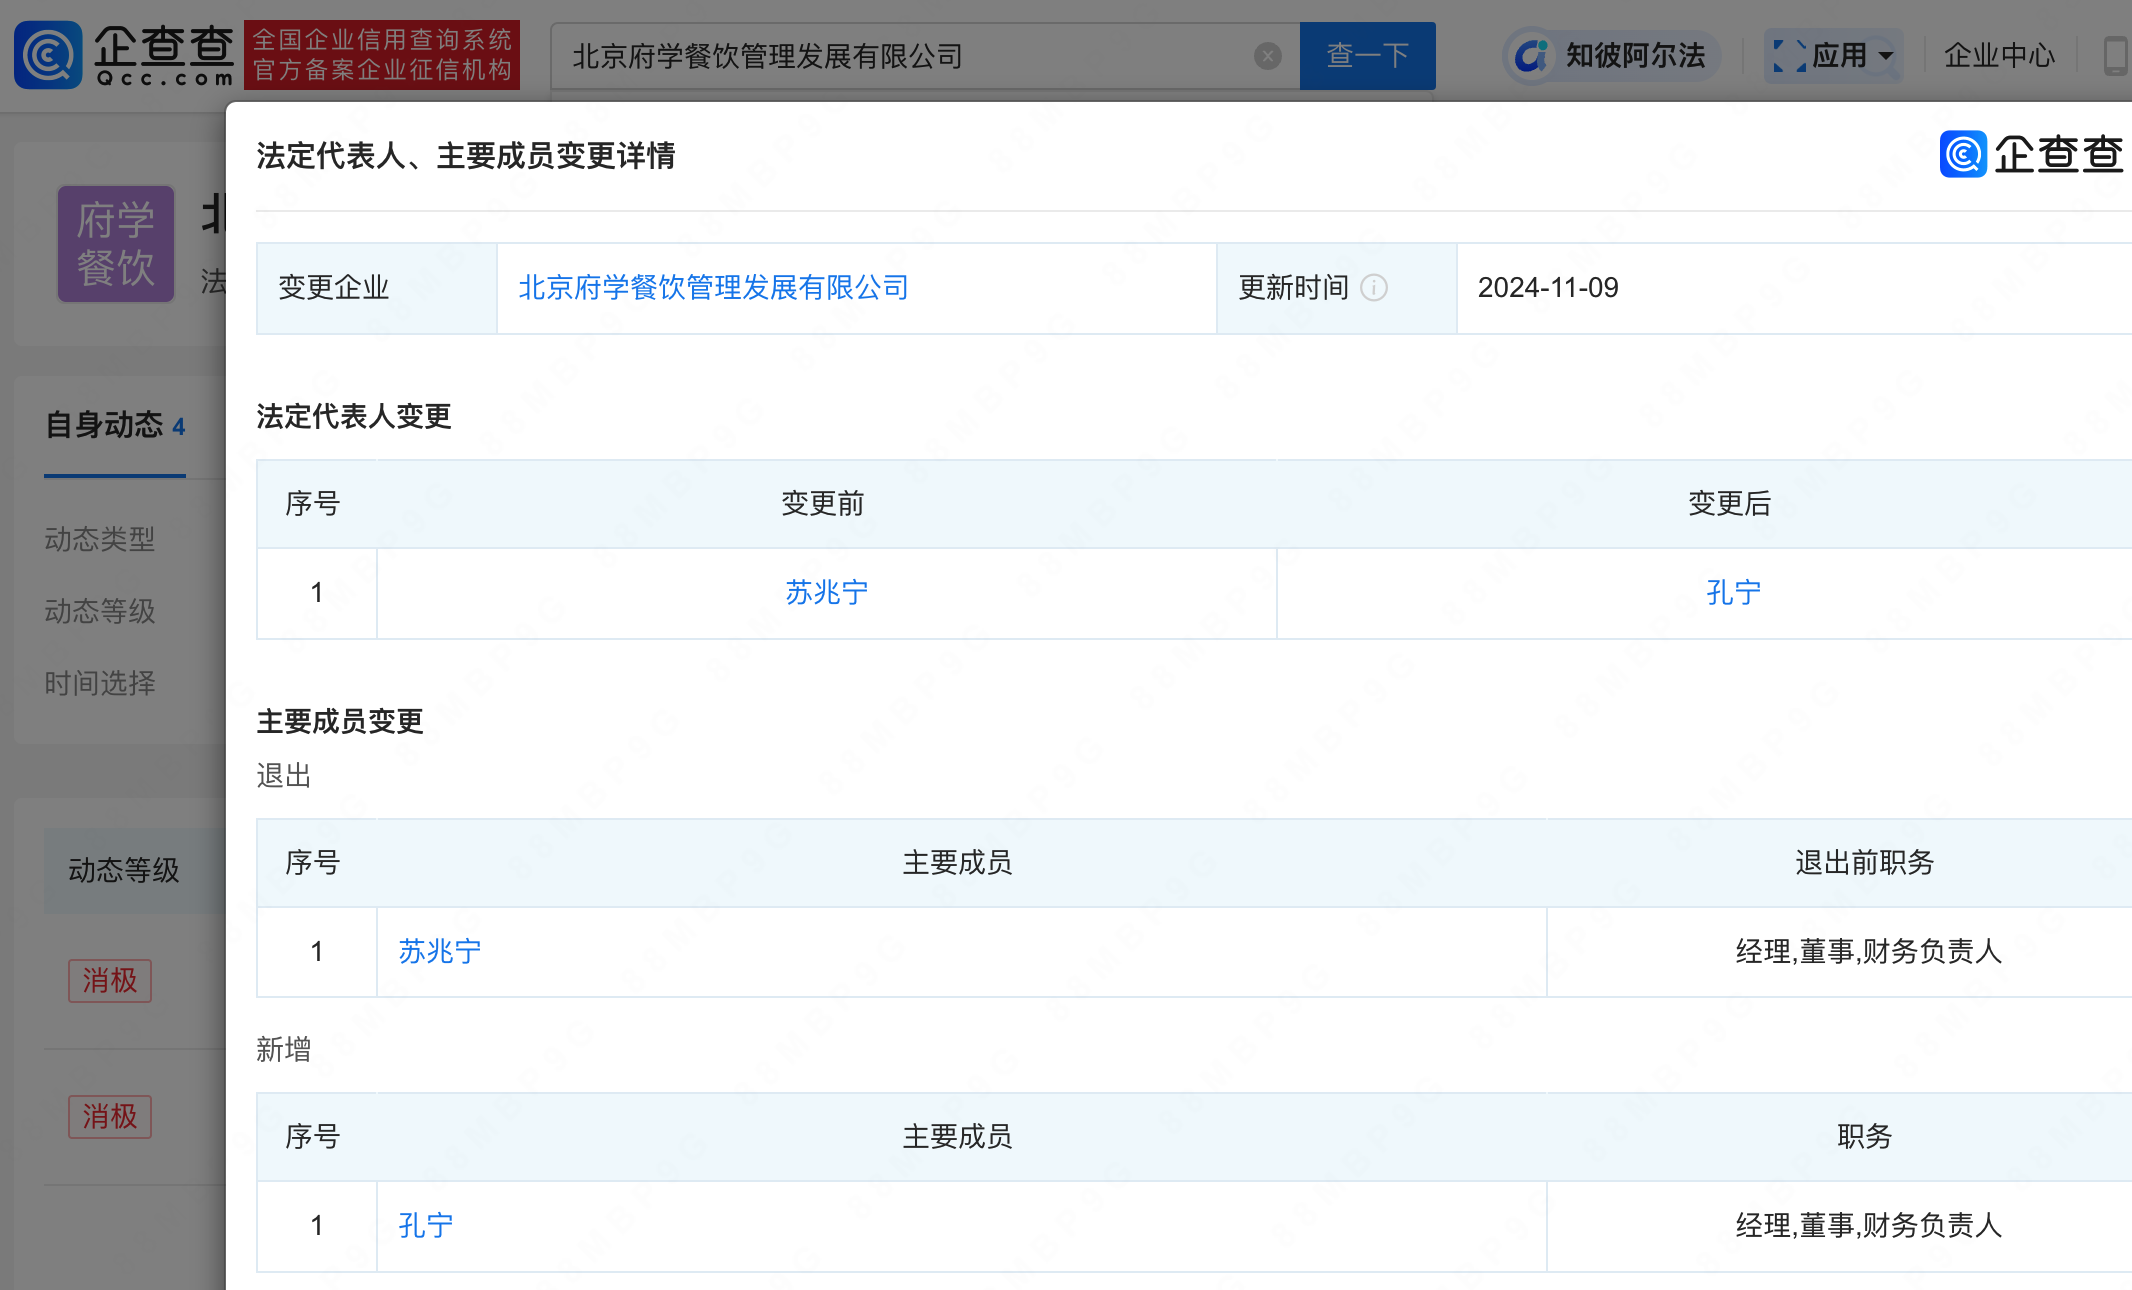Click into the company name search field
The width and height of the screenshot is (2132, 1290).
click(900, 56)
